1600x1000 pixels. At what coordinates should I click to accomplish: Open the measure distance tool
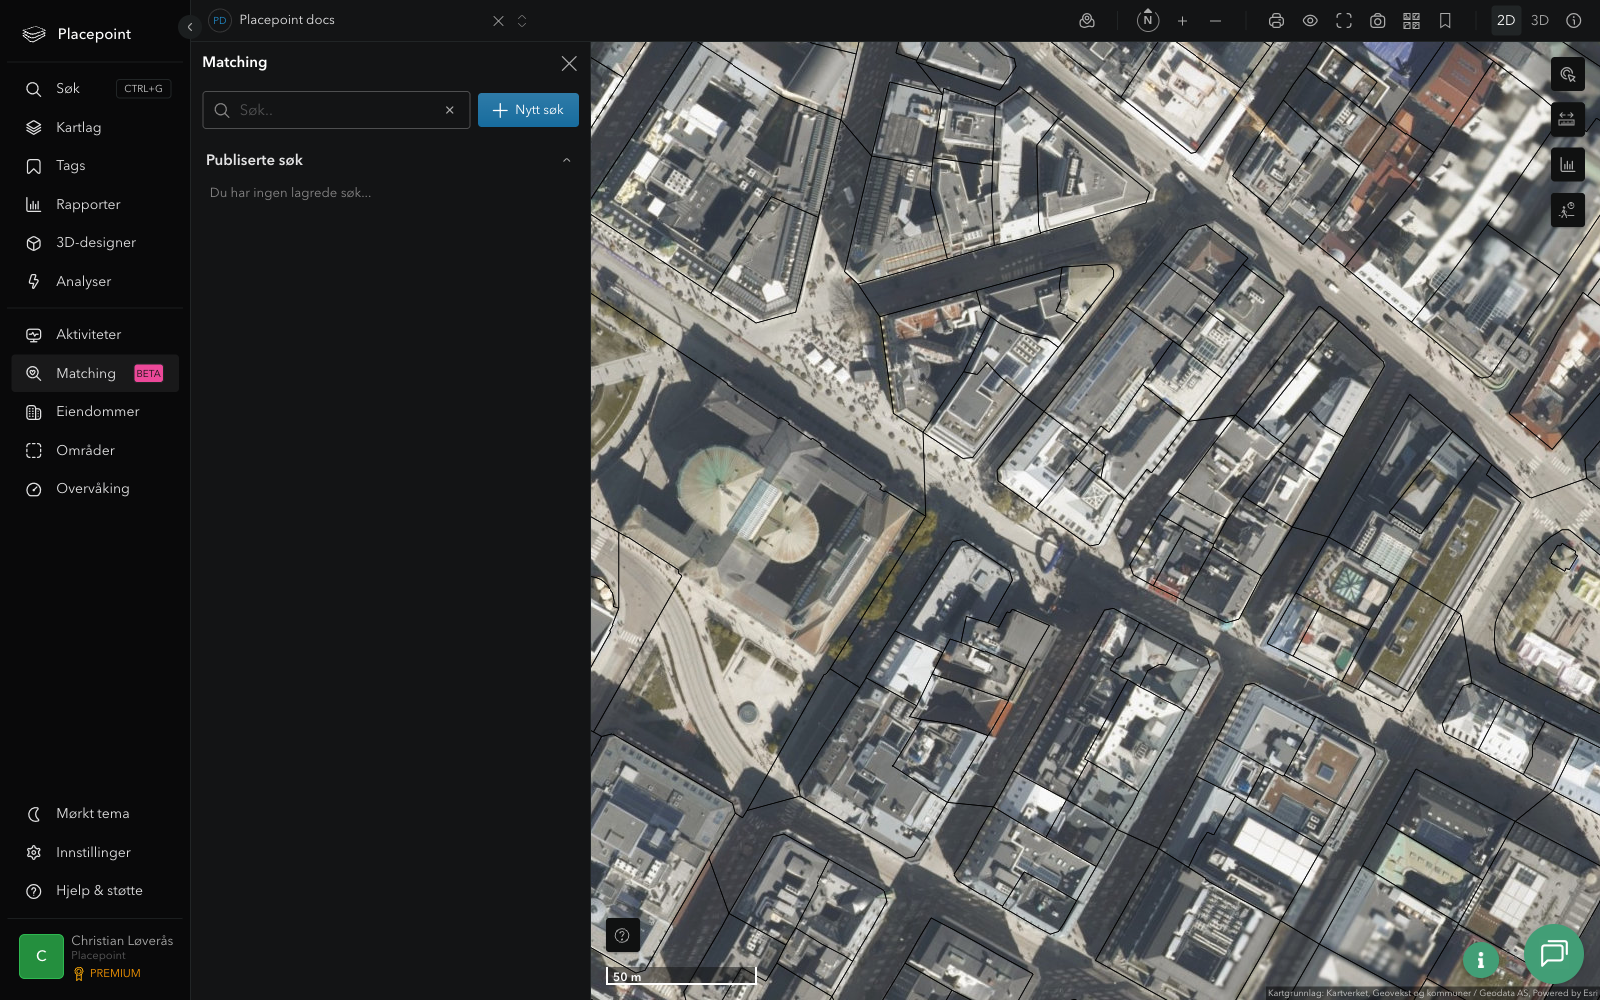point(1567,119)
